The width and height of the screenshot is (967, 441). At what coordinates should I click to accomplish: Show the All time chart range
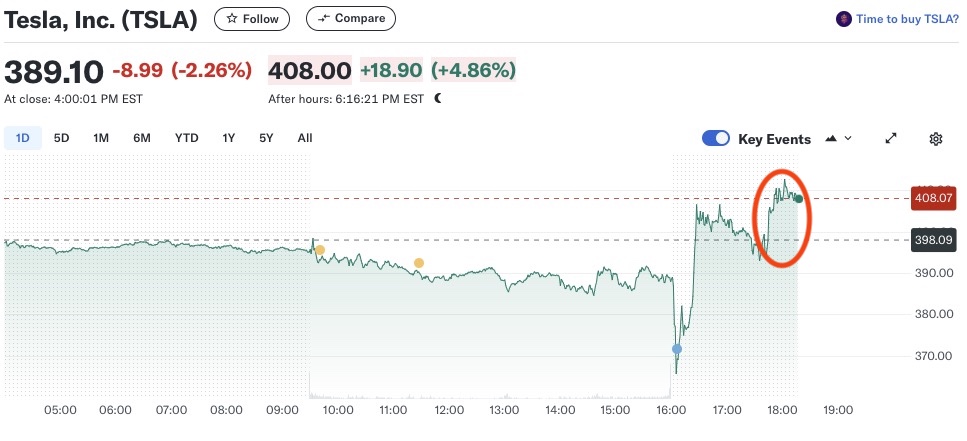[x=305, y=138]
